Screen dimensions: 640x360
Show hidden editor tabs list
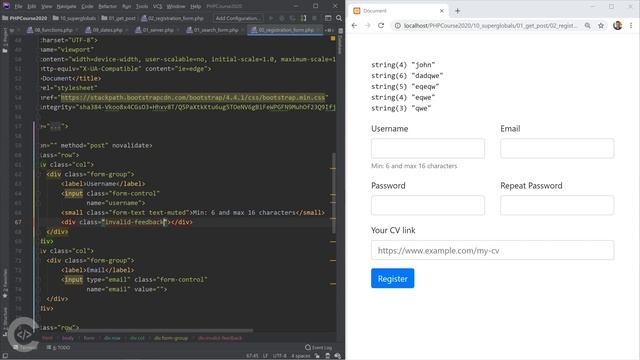[x=329, y=30]
